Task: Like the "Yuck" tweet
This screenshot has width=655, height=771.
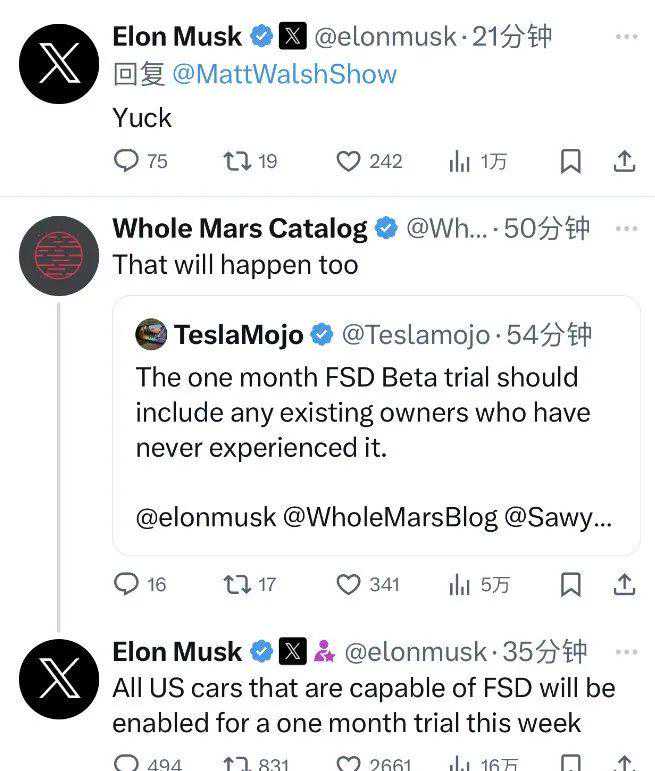Action: click(348, 161)
